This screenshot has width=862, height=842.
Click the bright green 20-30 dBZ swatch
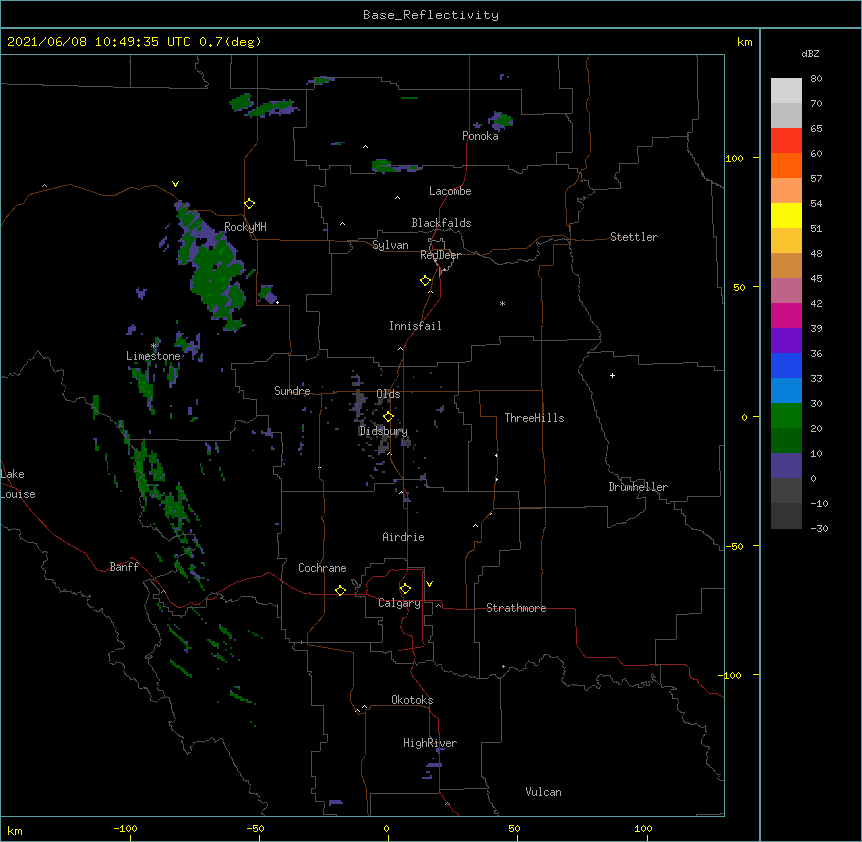click(786, 416)
